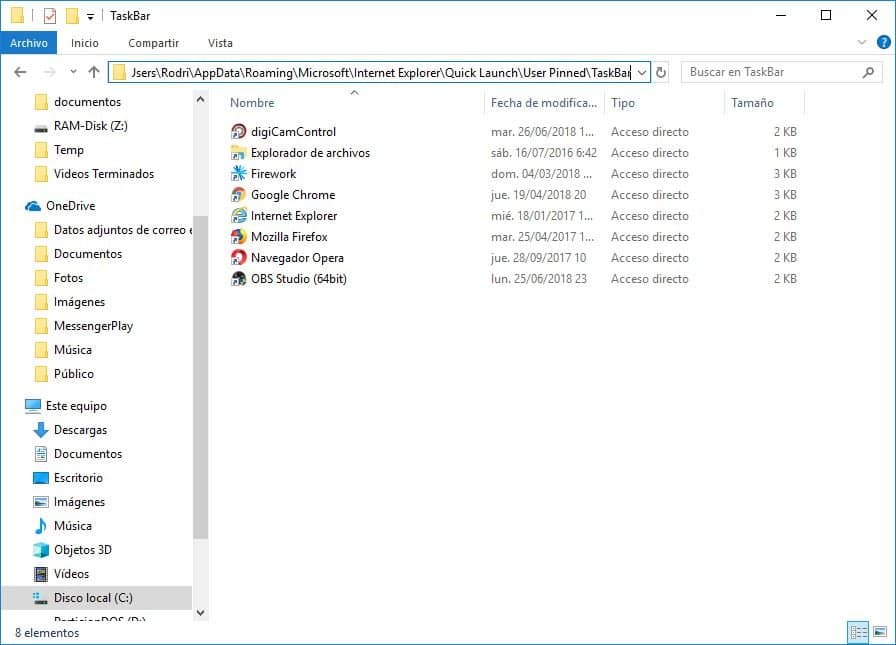
Task: Click the Properties checkmark quick access icon
Action: click(50, 16)
